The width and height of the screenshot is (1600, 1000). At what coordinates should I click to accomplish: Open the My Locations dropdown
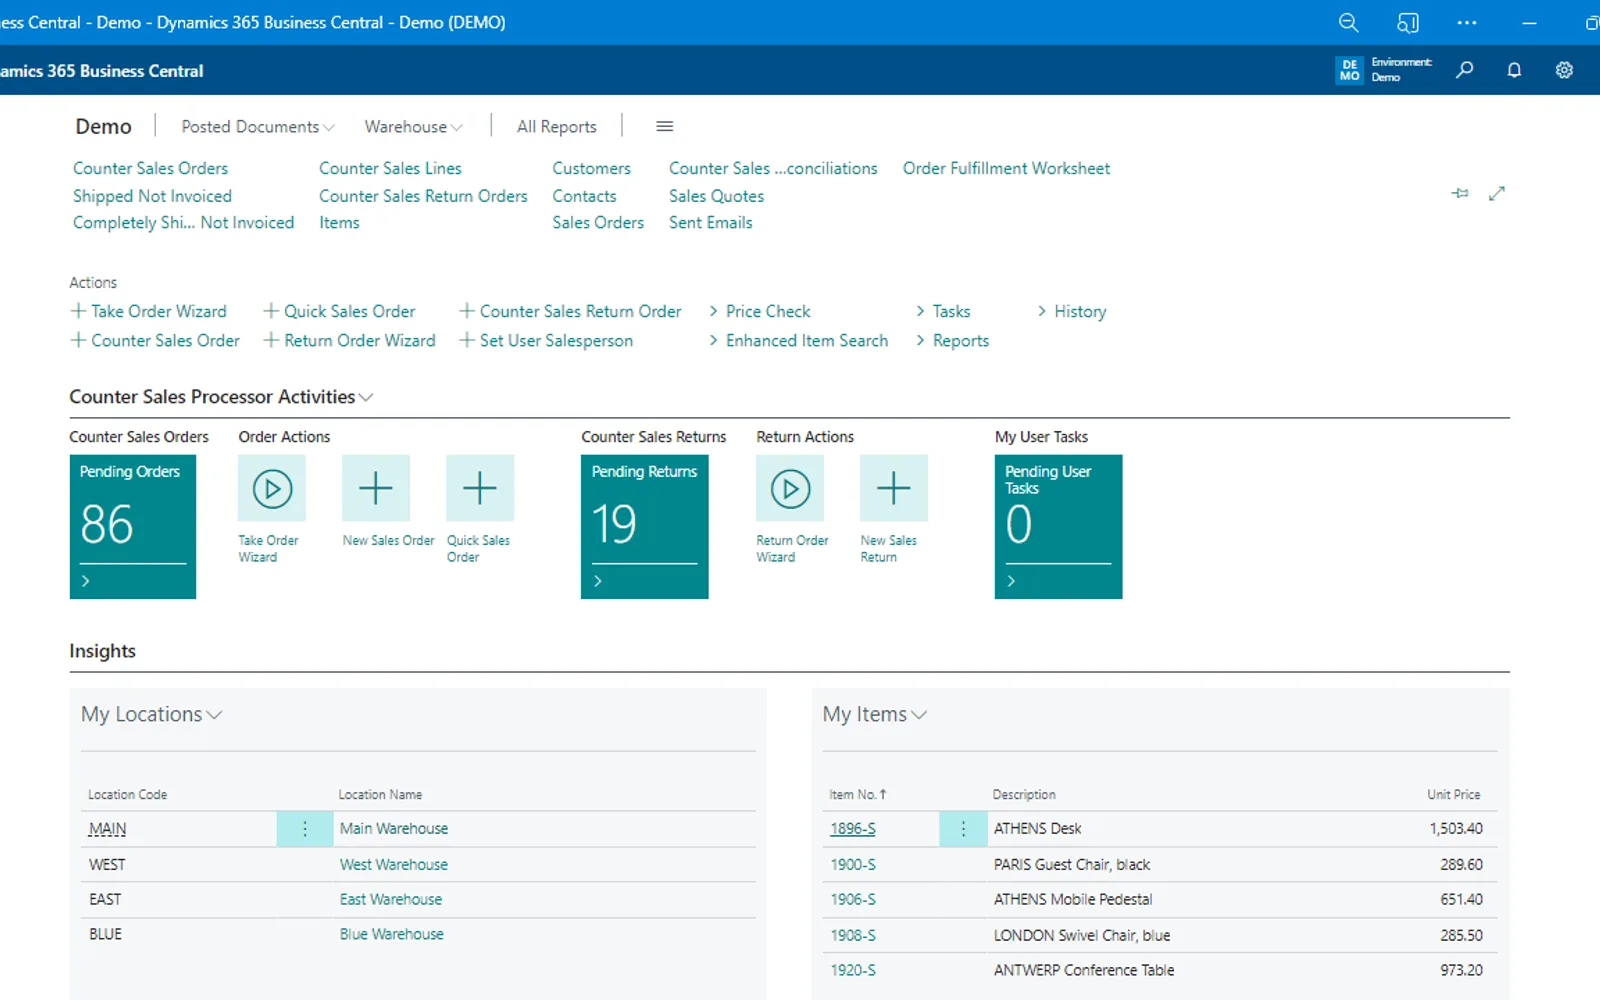pos(151,714)
